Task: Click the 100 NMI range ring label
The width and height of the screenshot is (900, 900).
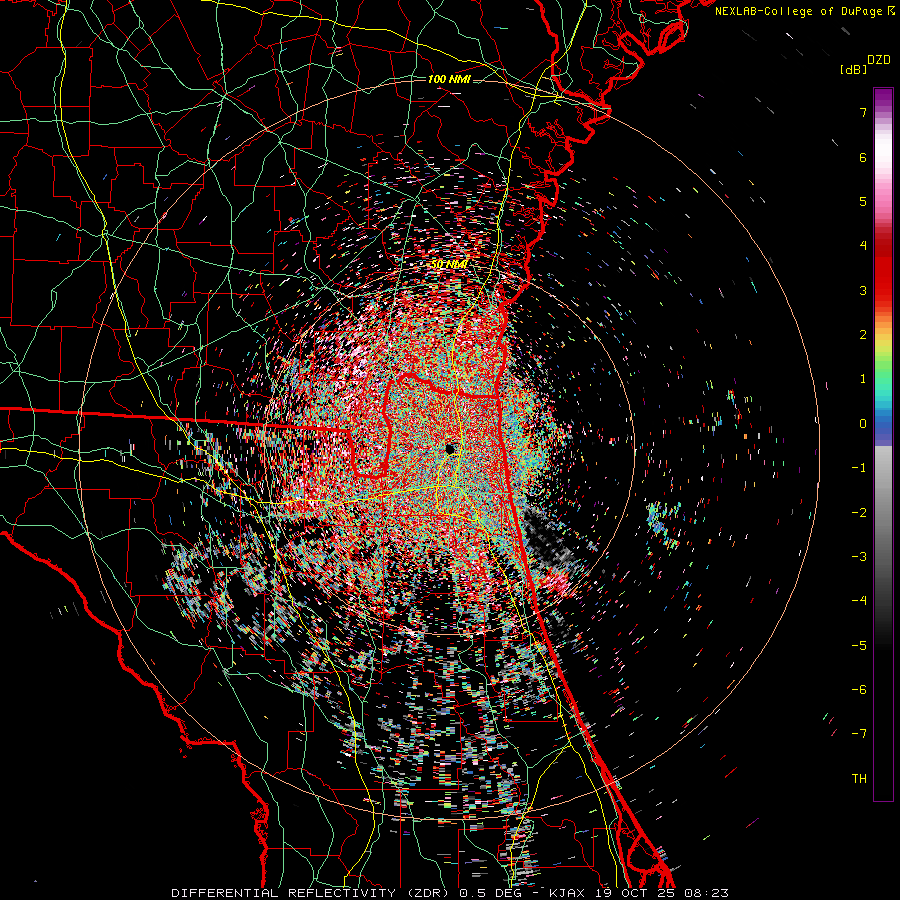Action: pos(449,79)
